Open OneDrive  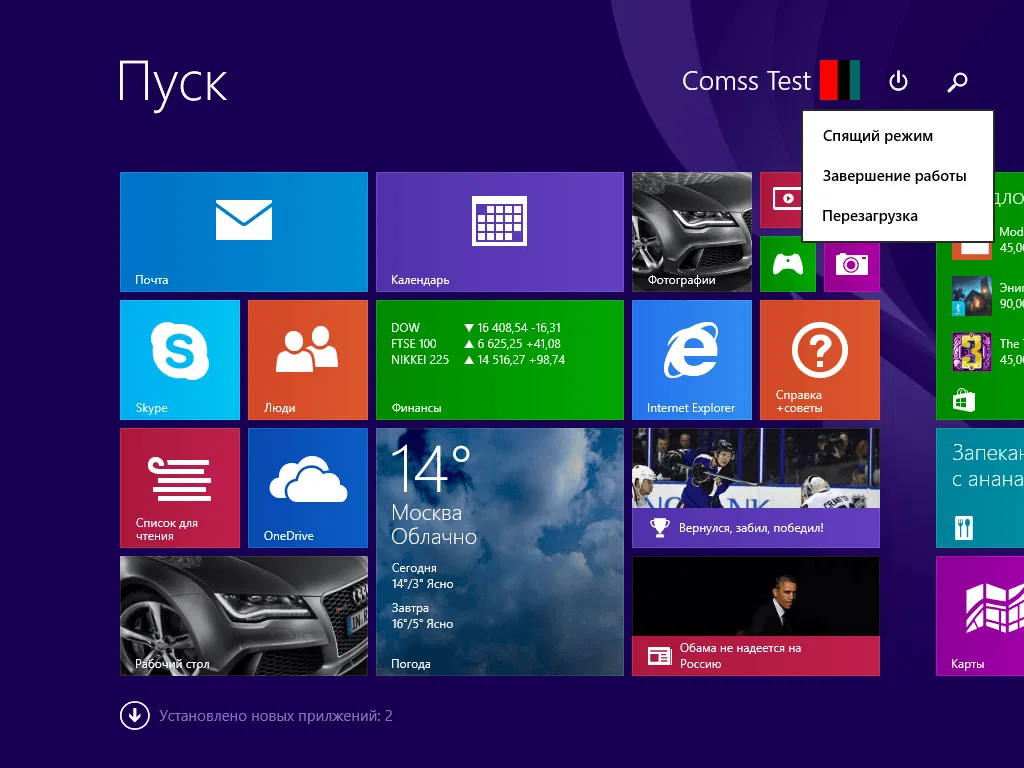(x=307, y=488)
